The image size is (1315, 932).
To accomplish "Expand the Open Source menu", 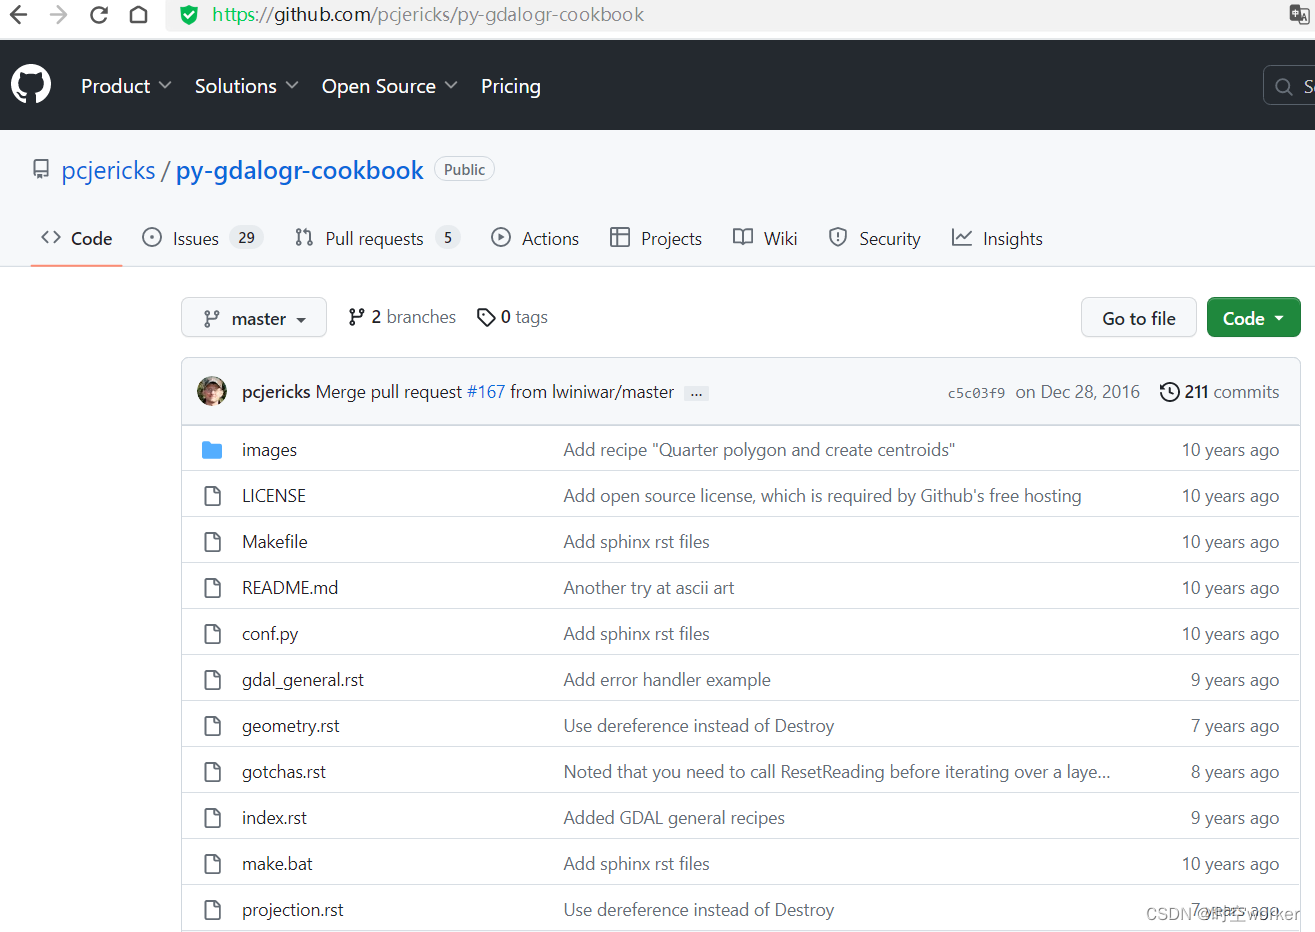I will pyautogui.click(x=390, y=86).
